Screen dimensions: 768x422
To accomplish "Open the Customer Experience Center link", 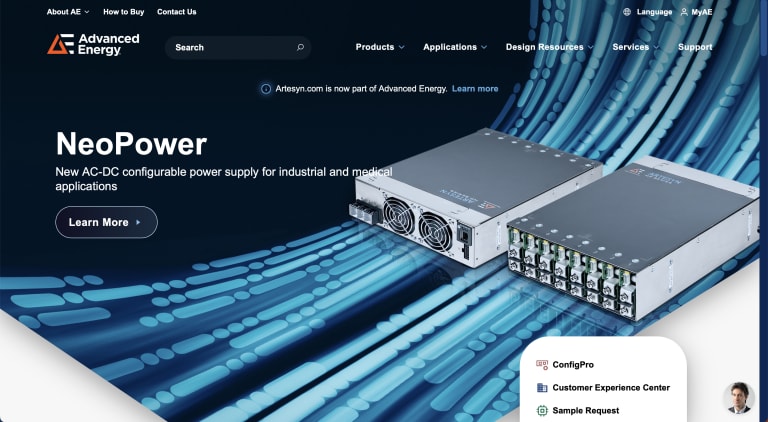I will pos(611,388).
